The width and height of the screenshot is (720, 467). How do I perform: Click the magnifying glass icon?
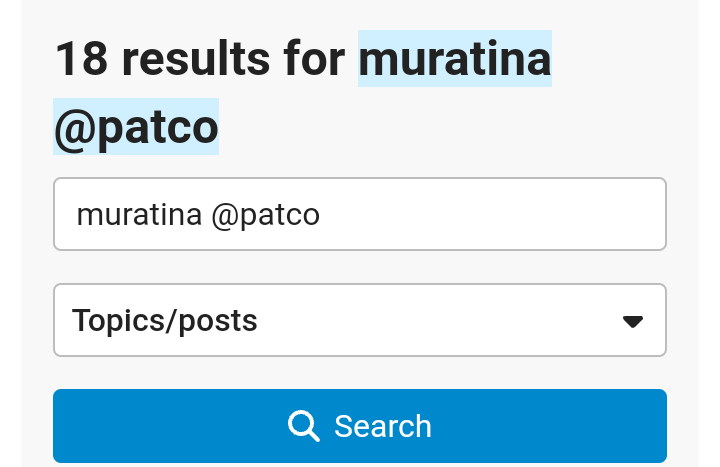click(303, 426)
